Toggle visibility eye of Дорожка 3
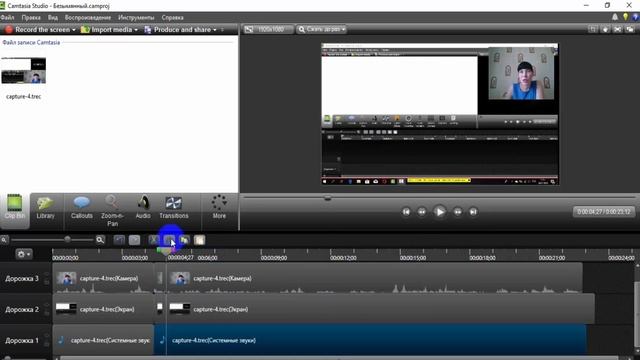The width and height of the screenshot is (640, 360). (x=47, y=275)
